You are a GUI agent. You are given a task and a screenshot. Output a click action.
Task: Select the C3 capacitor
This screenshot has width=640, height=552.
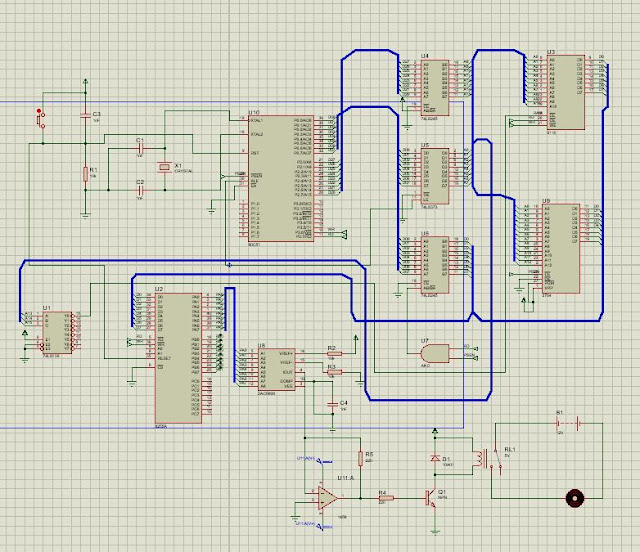click(x=85, y=116)
